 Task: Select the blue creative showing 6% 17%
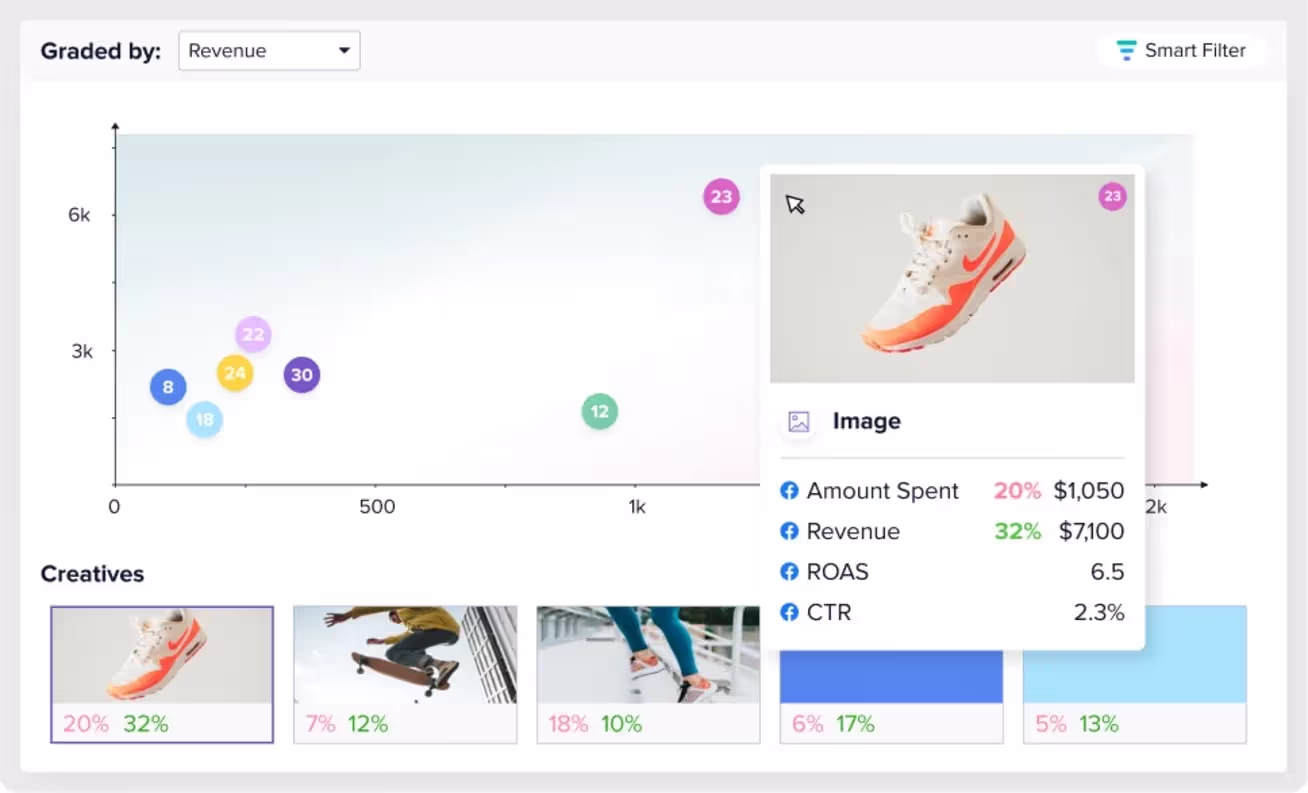tap(891, 696)
